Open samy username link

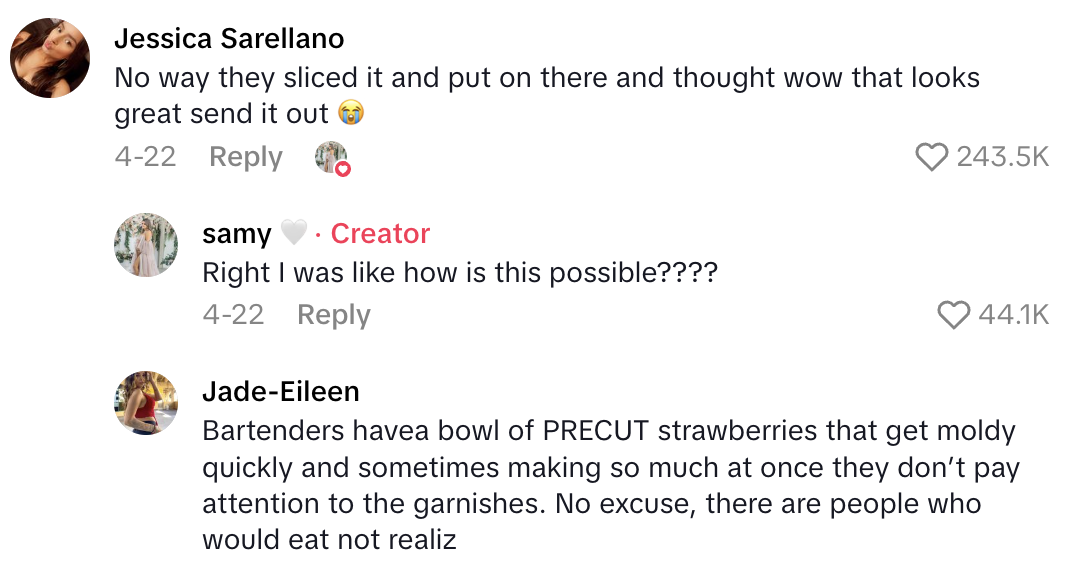(236, 234)
